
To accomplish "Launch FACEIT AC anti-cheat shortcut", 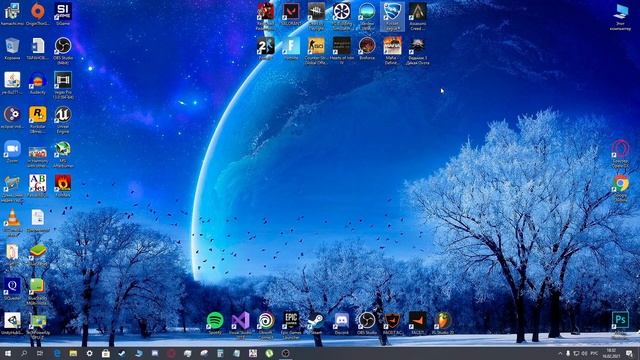I will click(x=392, y=323).
